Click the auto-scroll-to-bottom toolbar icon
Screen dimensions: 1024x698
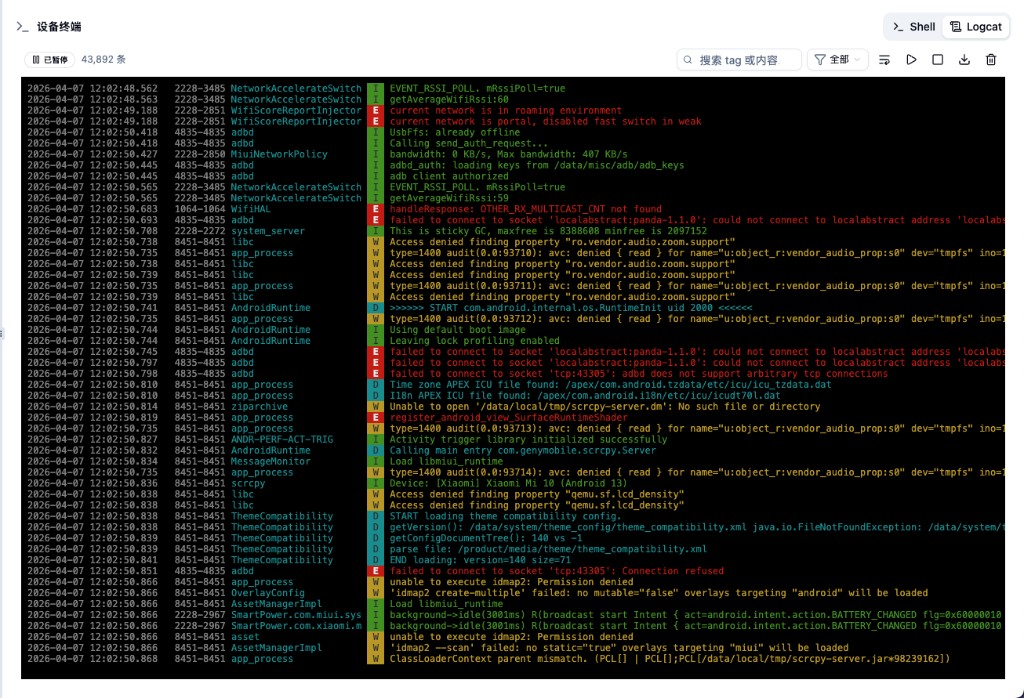(x=884, y=60)
